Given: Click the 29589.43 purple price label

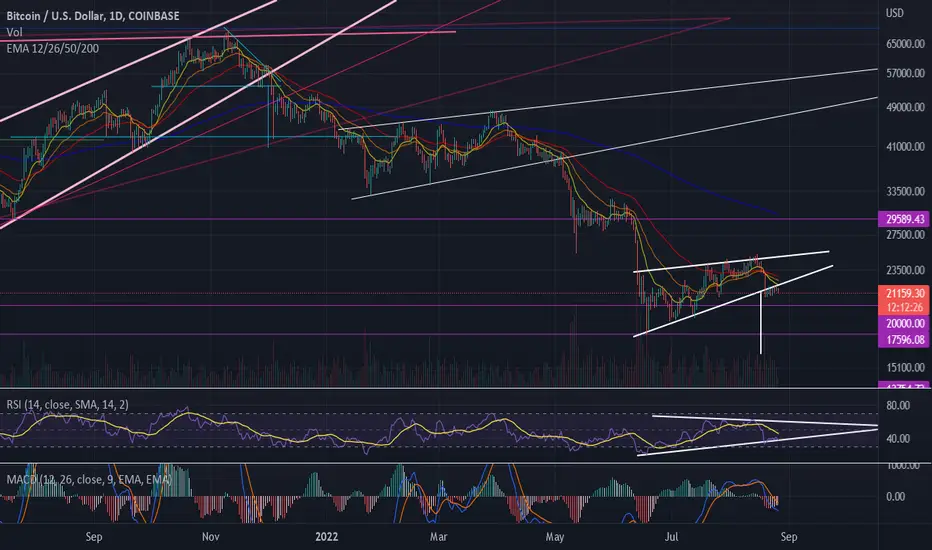Looking at the screenshot, I should [x=905, y=219].
